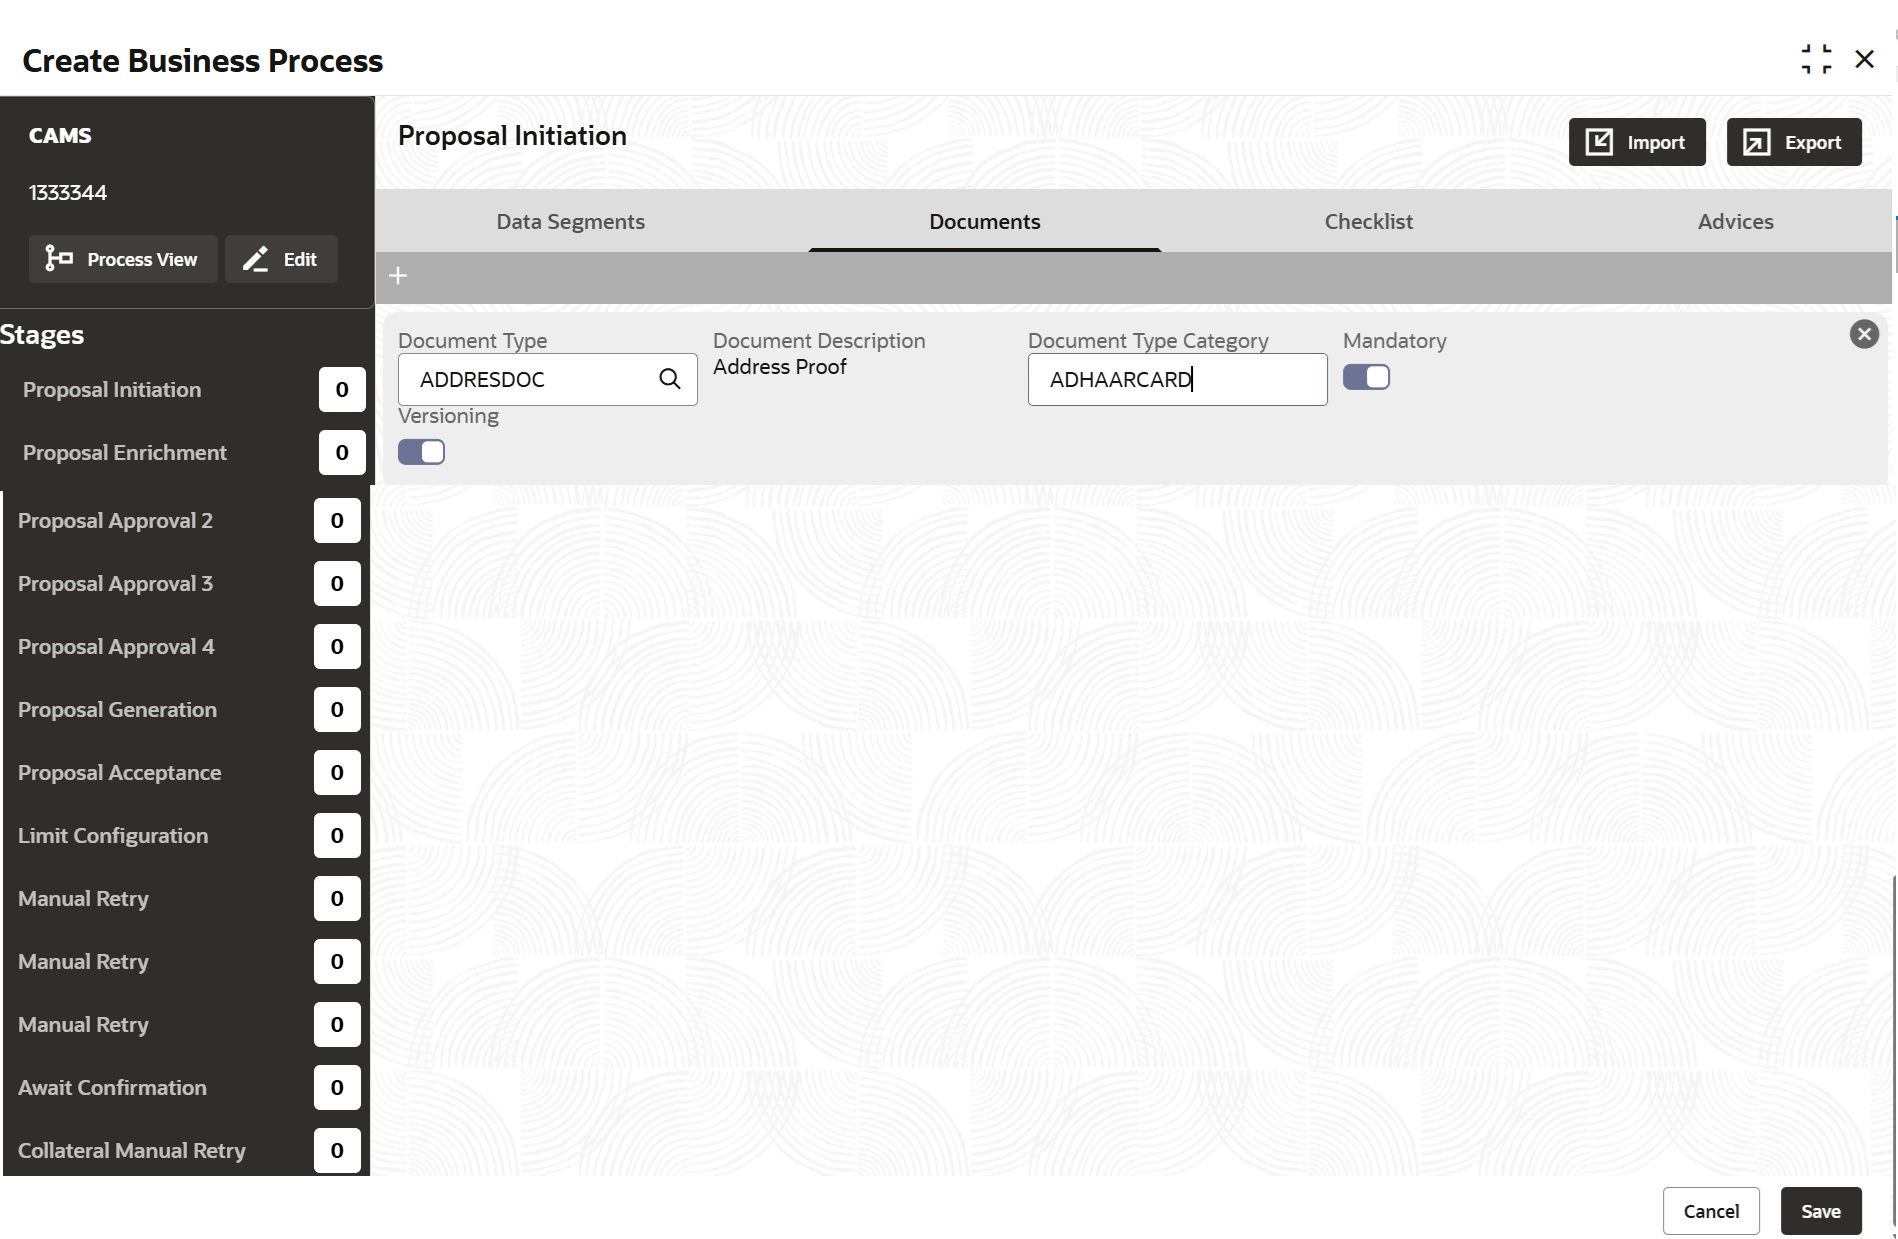This screenshot has width=1898, height=1239.
Task: Click the count badge beside Await Confirmation
Action: click(x=337, y=1088)
